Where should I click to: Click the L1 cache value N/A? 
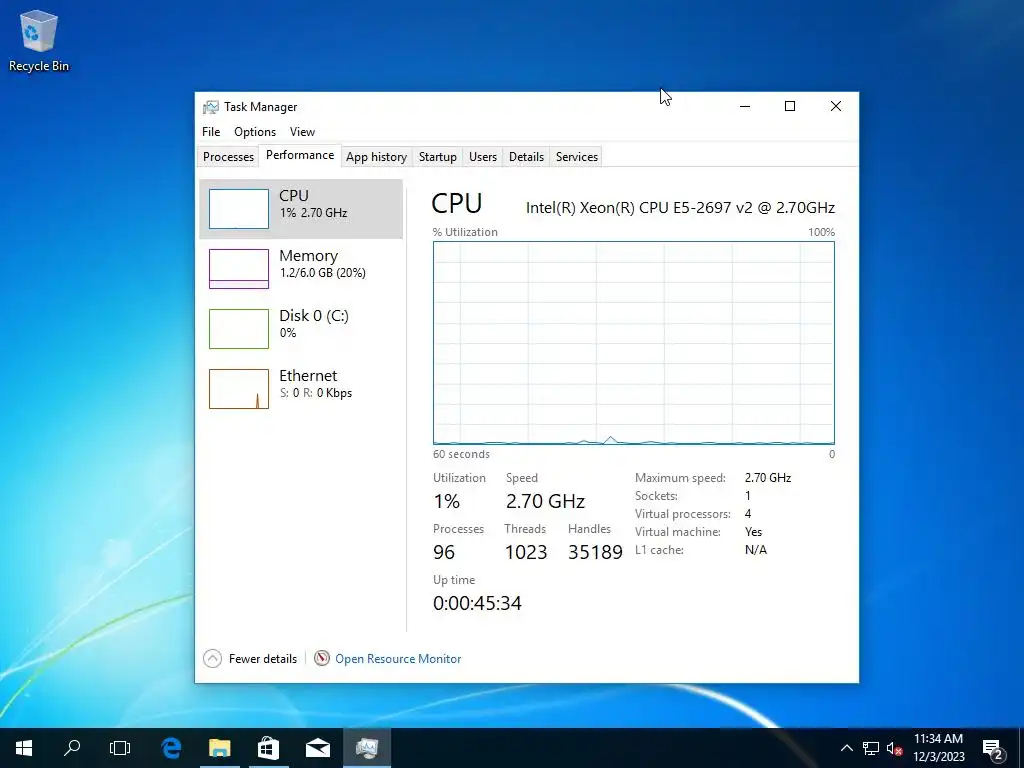pyautogui.click(x=756, y=550)
